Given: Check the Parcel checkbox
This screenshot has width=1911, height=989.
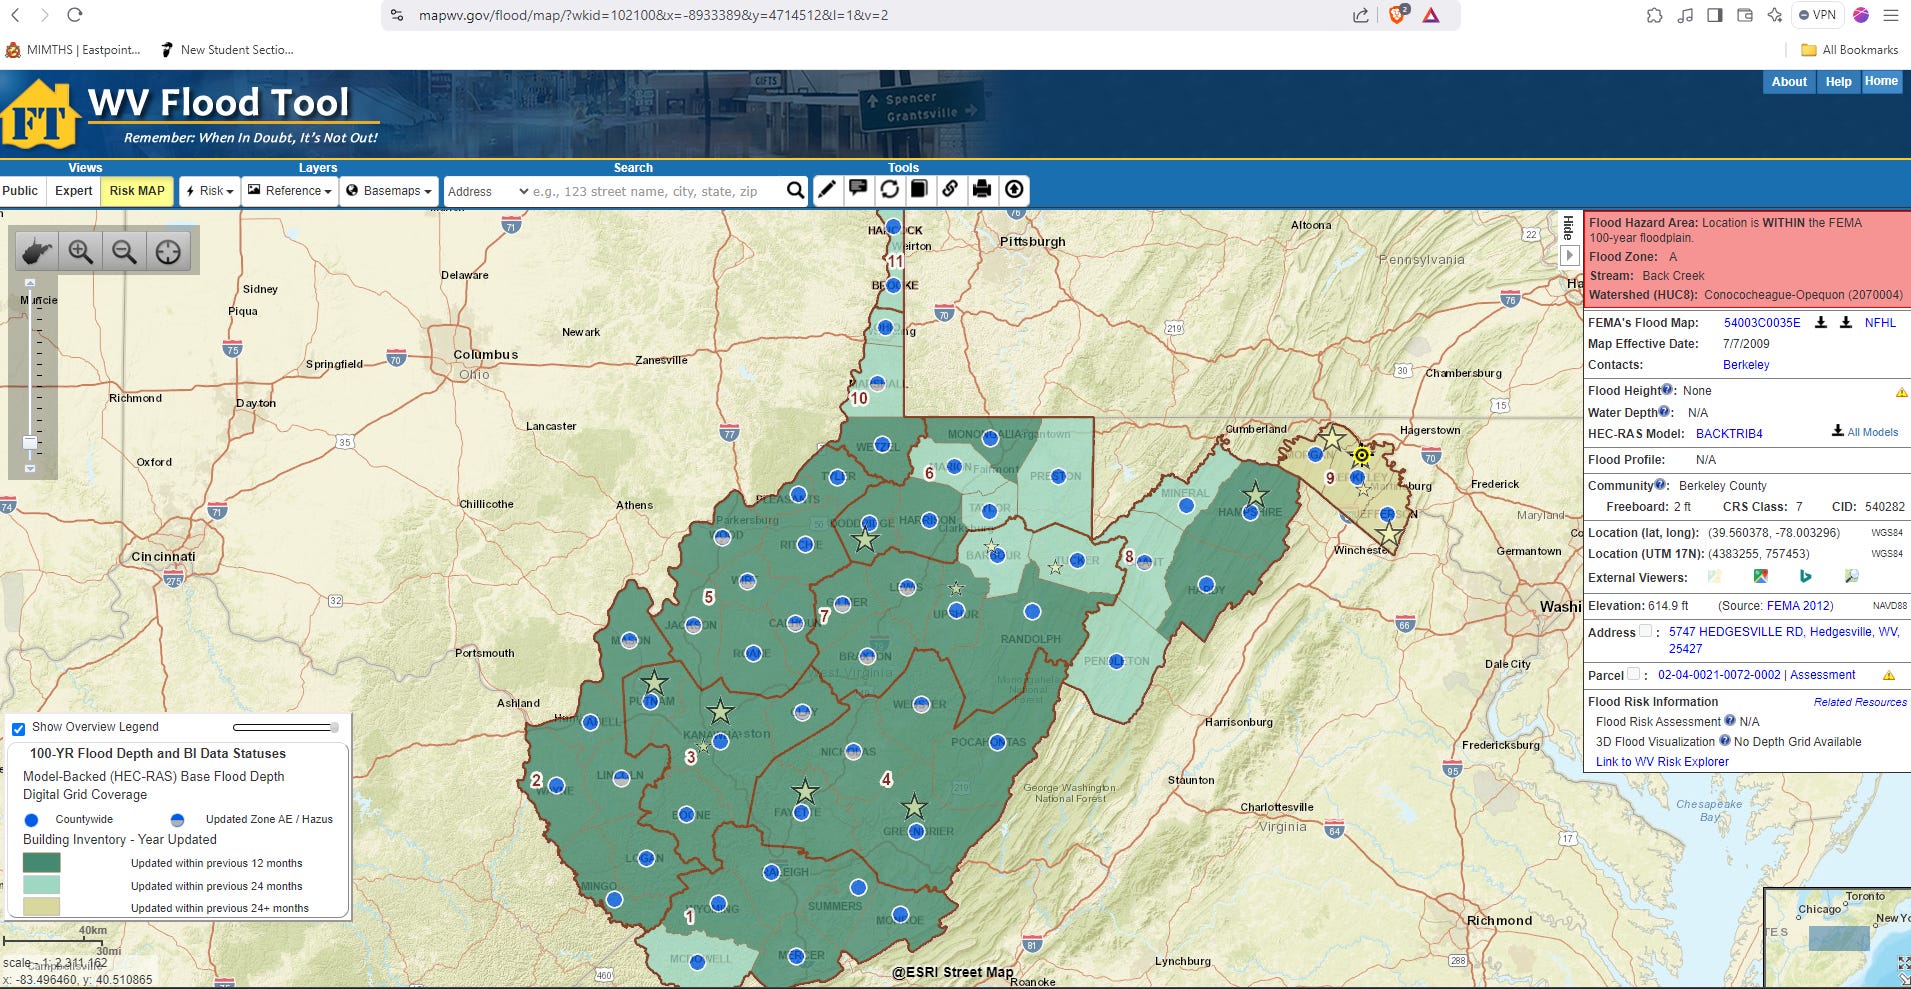Looking at the screenshot, I should pos(1633,674).
